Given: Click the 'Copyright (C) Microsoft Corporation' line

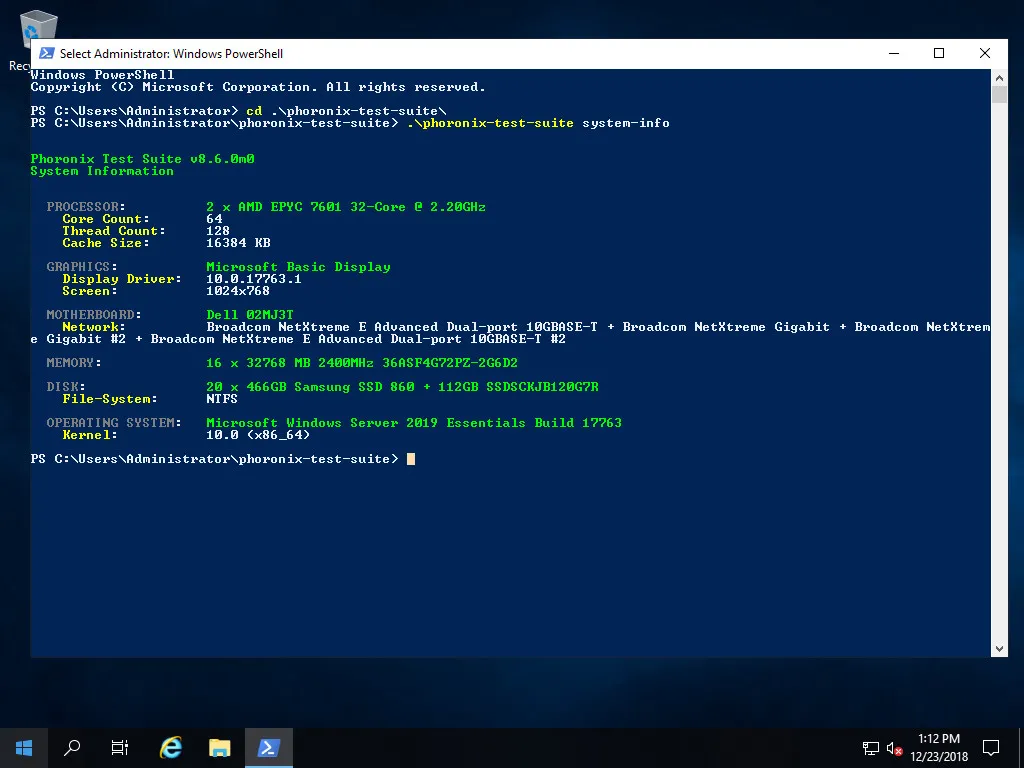Looking at the screenshot, I should [x=258, y=88].
